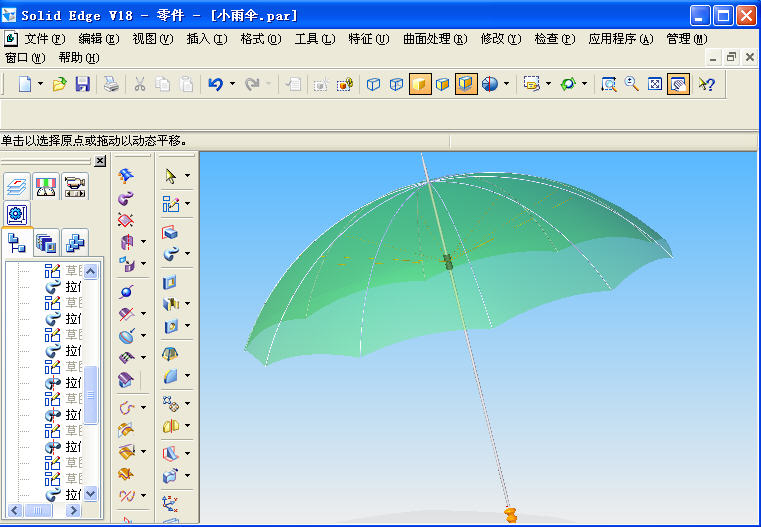
Task: Click the bounded surface tool with red outline
Action: click(x=126, y=220)
